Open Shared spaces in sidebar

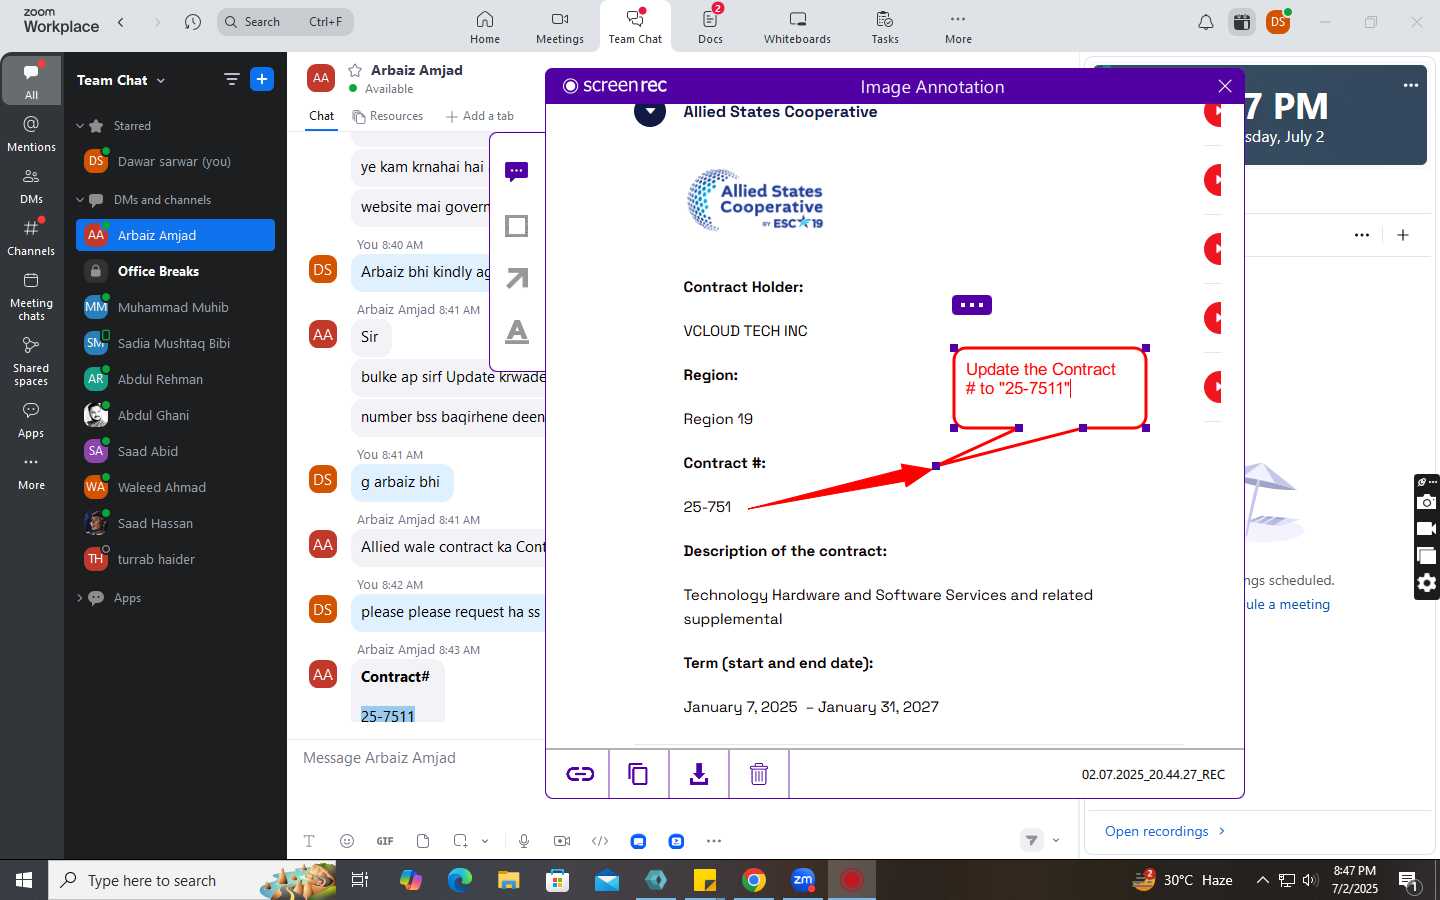[x=31, y=361]
